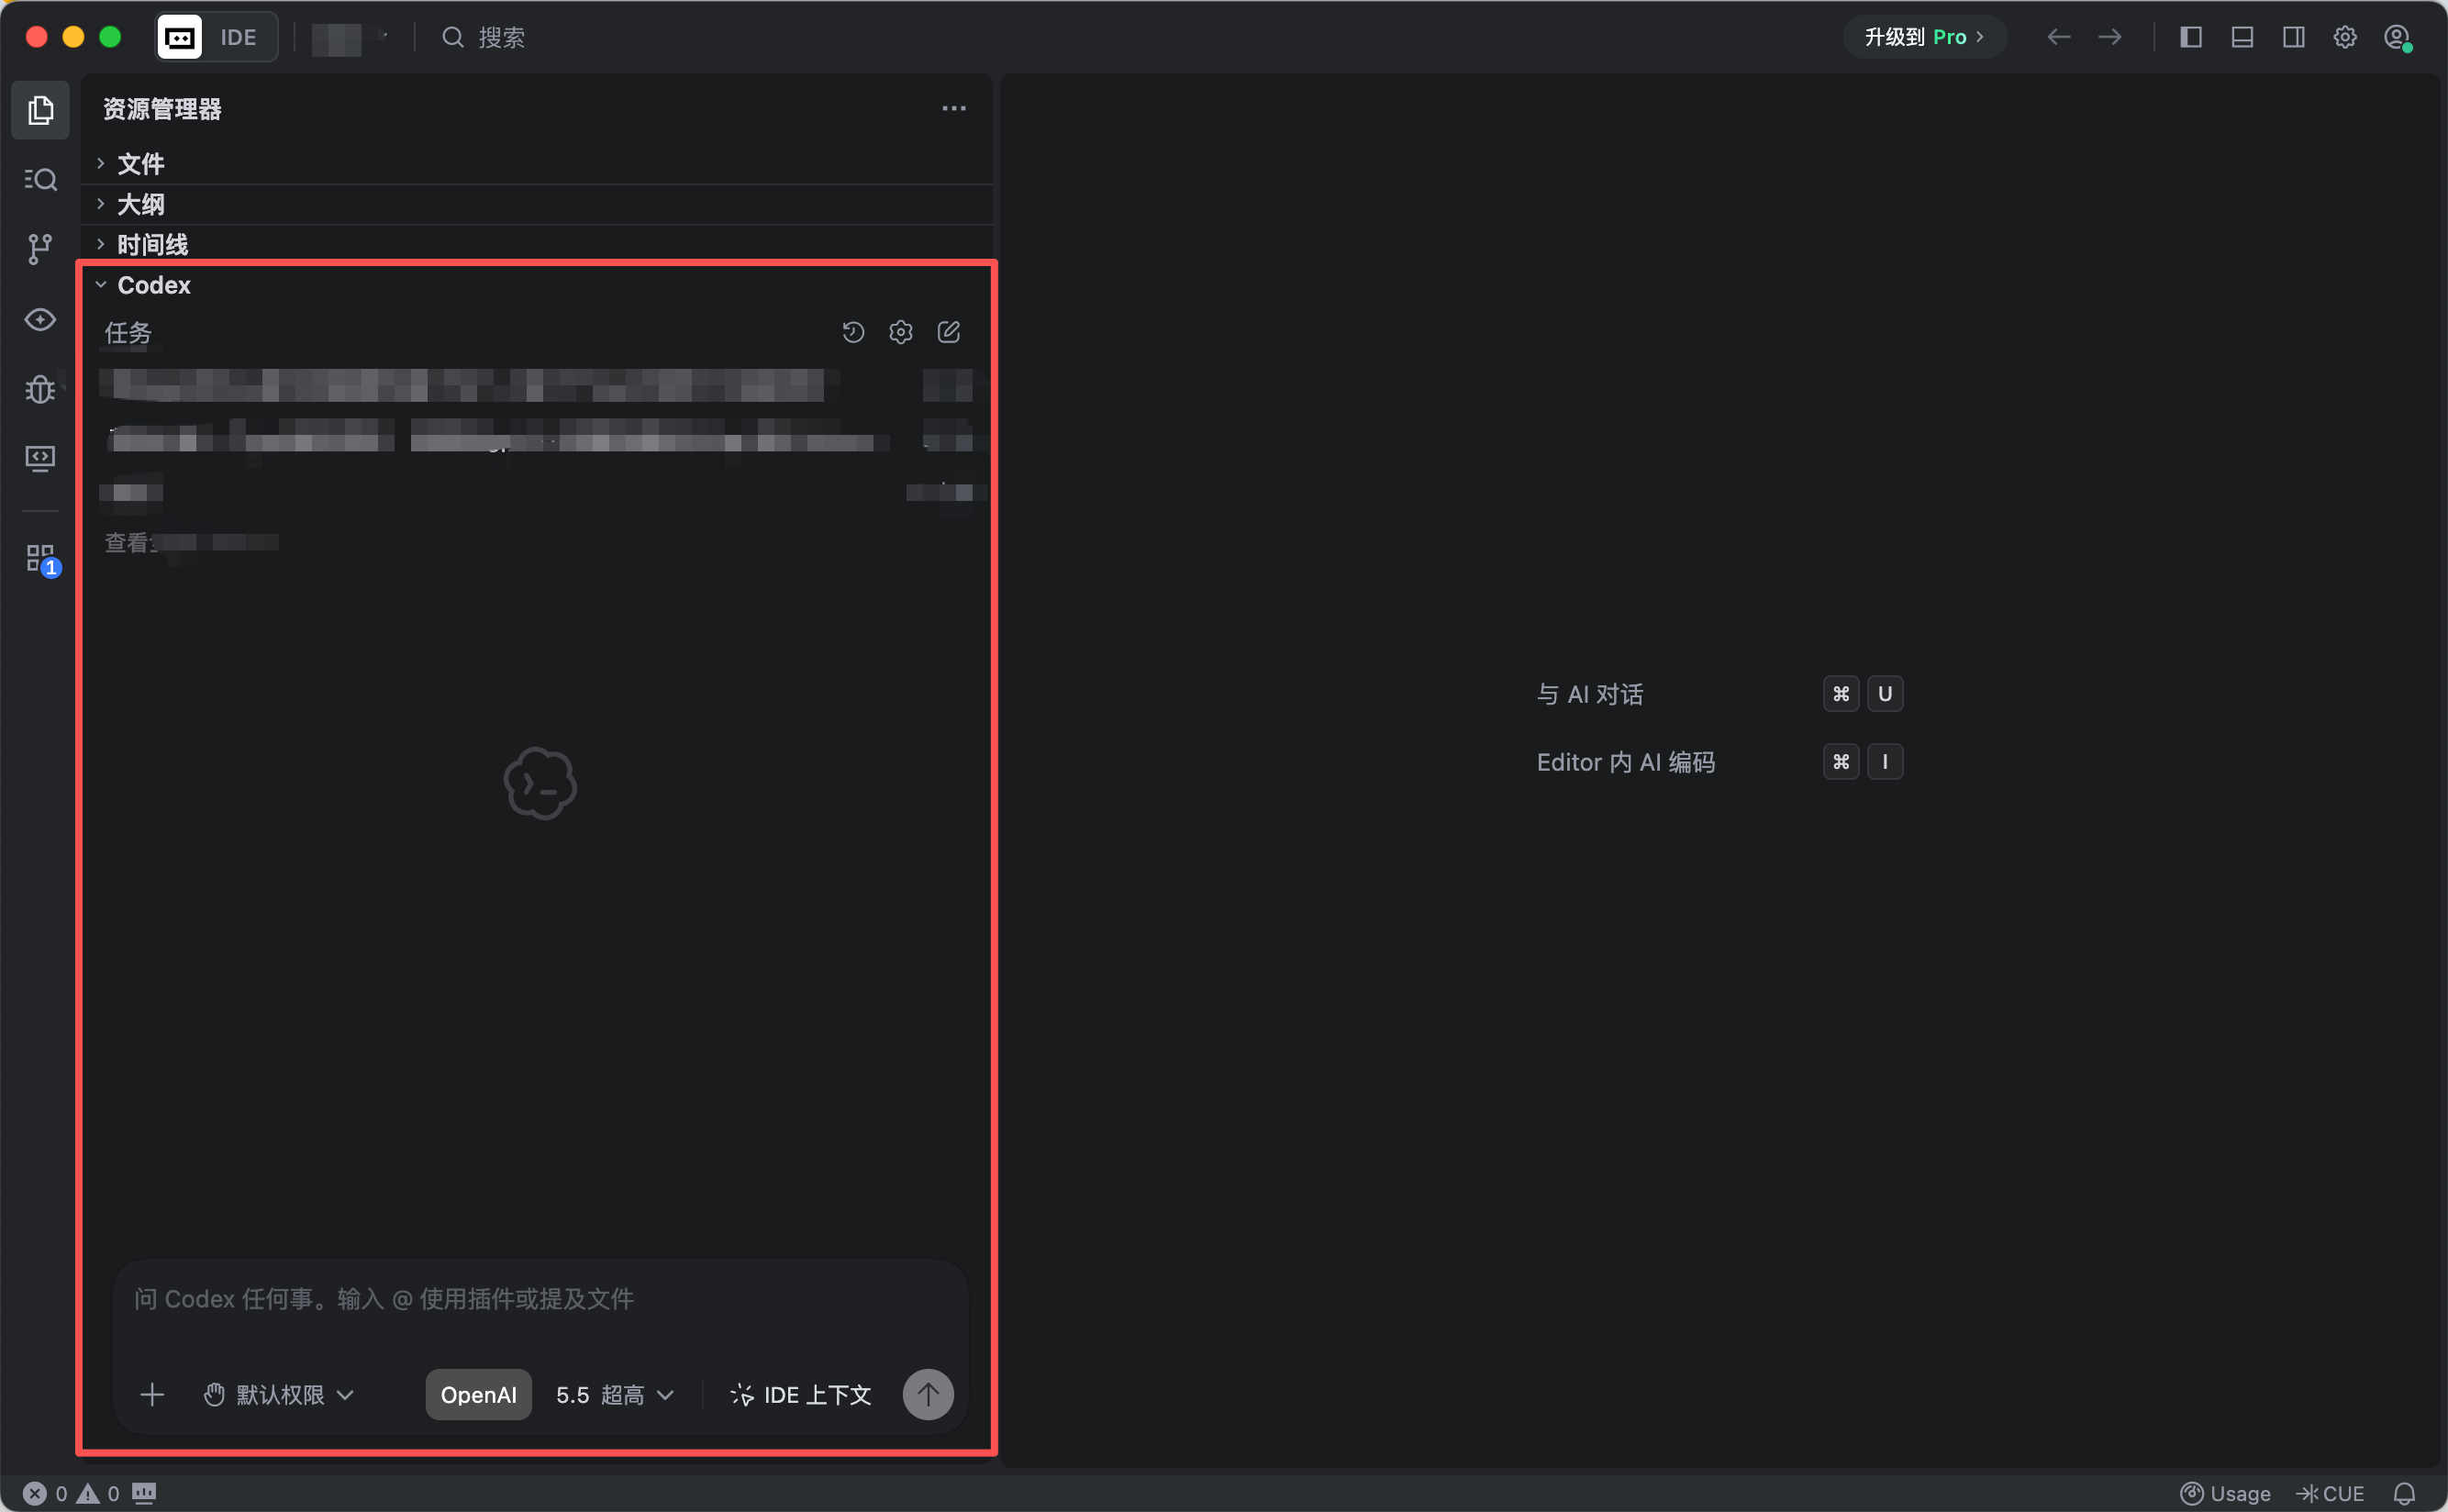
Task: Toggle the bottom panel layout icon
Action: pos(2242,37)
